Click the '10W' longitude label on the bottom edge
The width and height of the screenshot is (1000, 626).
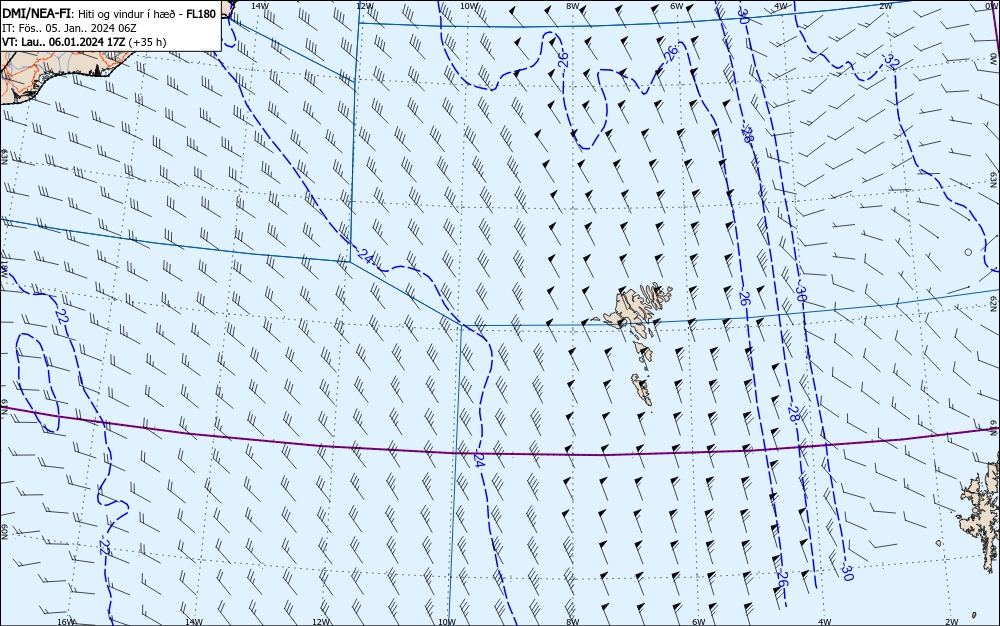(x=447, y=622)
